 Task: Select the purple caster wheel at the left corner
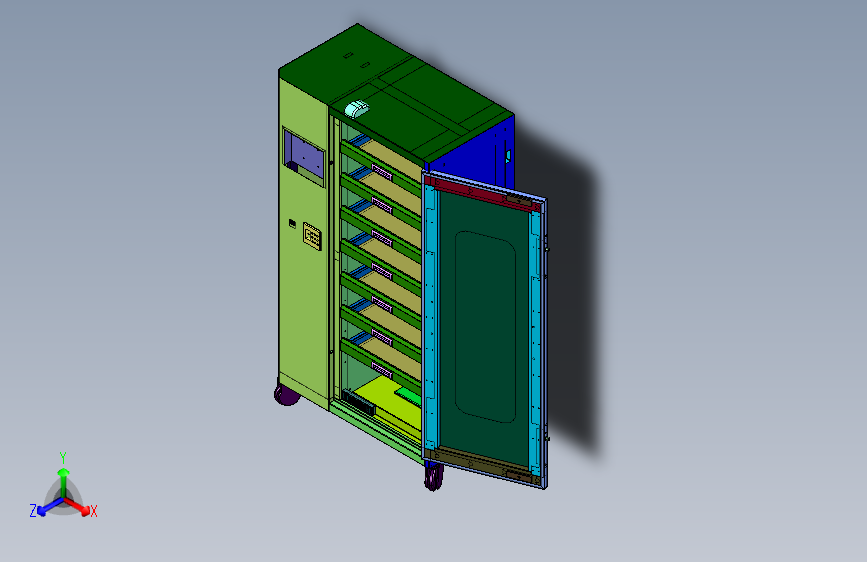point(286,395)
